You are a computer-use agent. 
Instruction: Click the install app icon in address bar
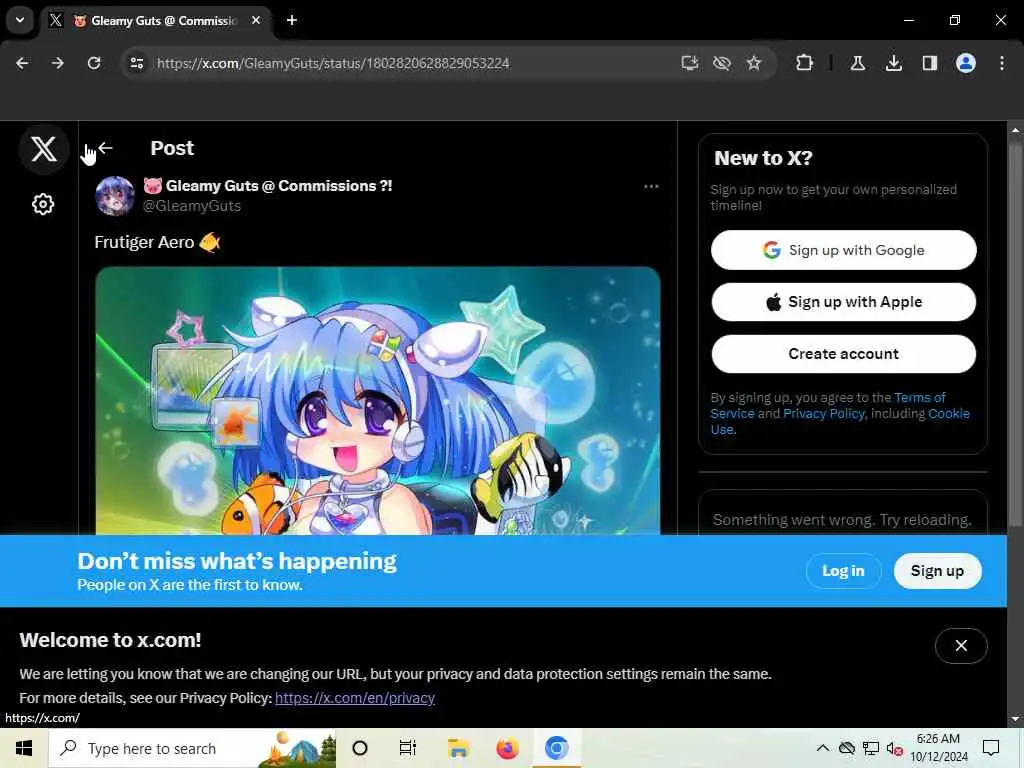(690, 63)
